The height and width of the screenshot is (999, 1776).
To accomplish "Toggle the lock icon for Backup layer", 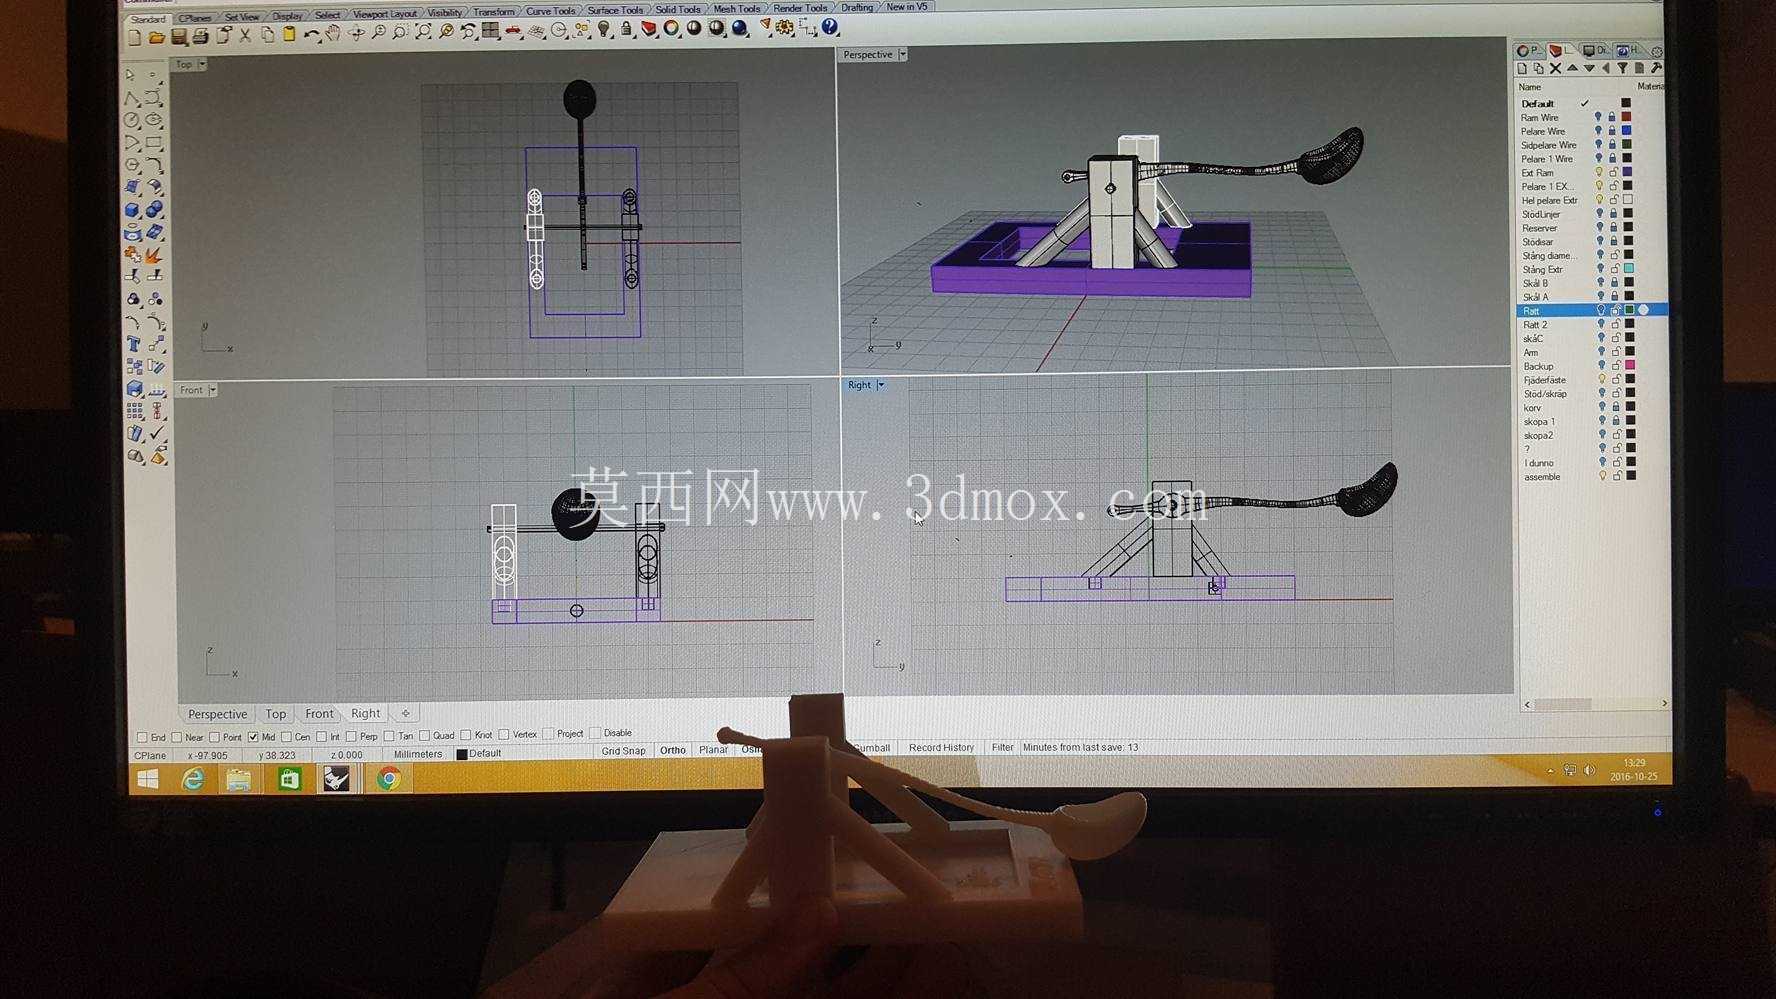I will coord(1615,366).
